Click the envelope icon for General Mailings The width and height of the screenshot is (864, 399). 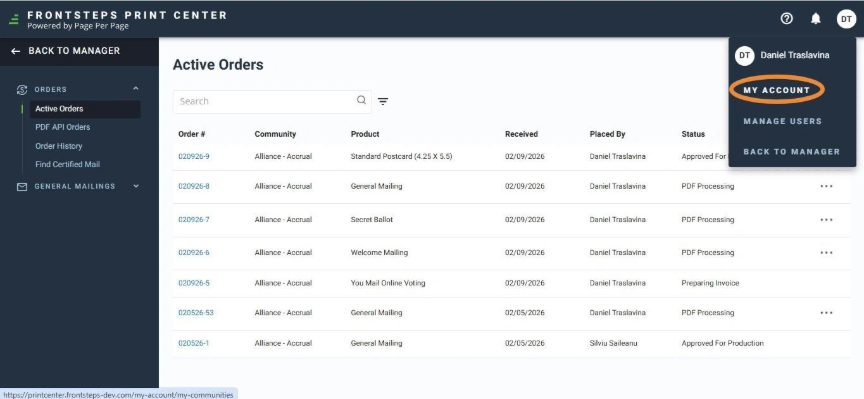pyautogui.click(x=22, y=187)
